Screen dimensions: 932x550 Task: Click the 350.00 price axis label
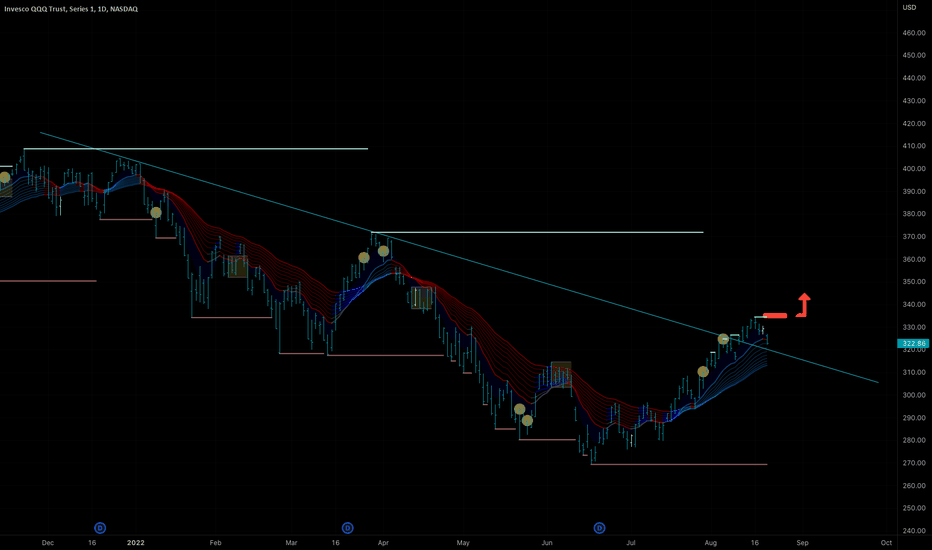pyautogui.click(x=914, y=282)
